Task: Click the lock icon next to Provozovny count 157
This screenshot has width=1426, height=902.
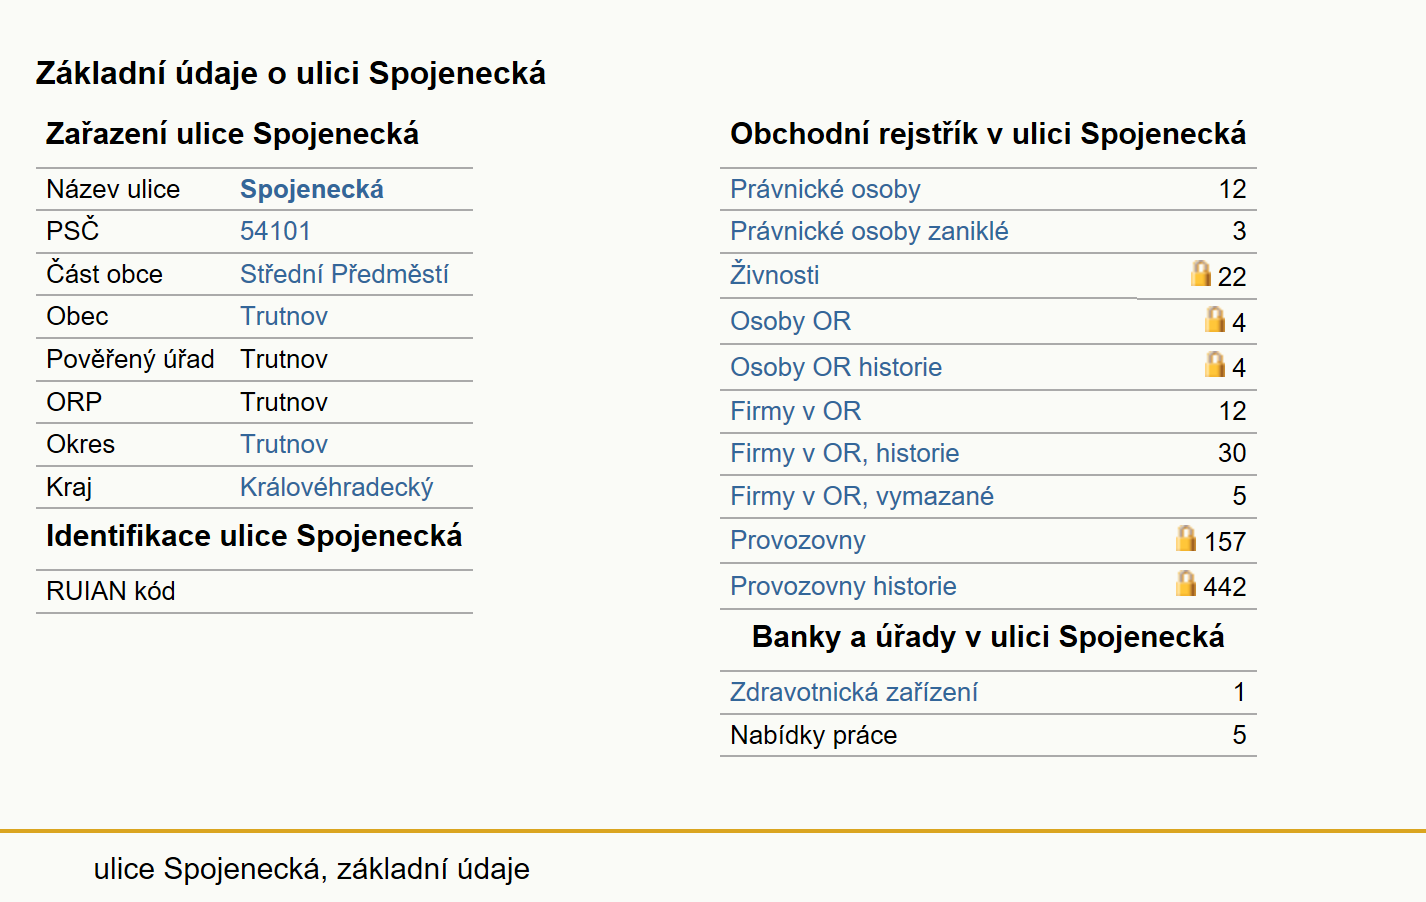Action: [1186, 538]
